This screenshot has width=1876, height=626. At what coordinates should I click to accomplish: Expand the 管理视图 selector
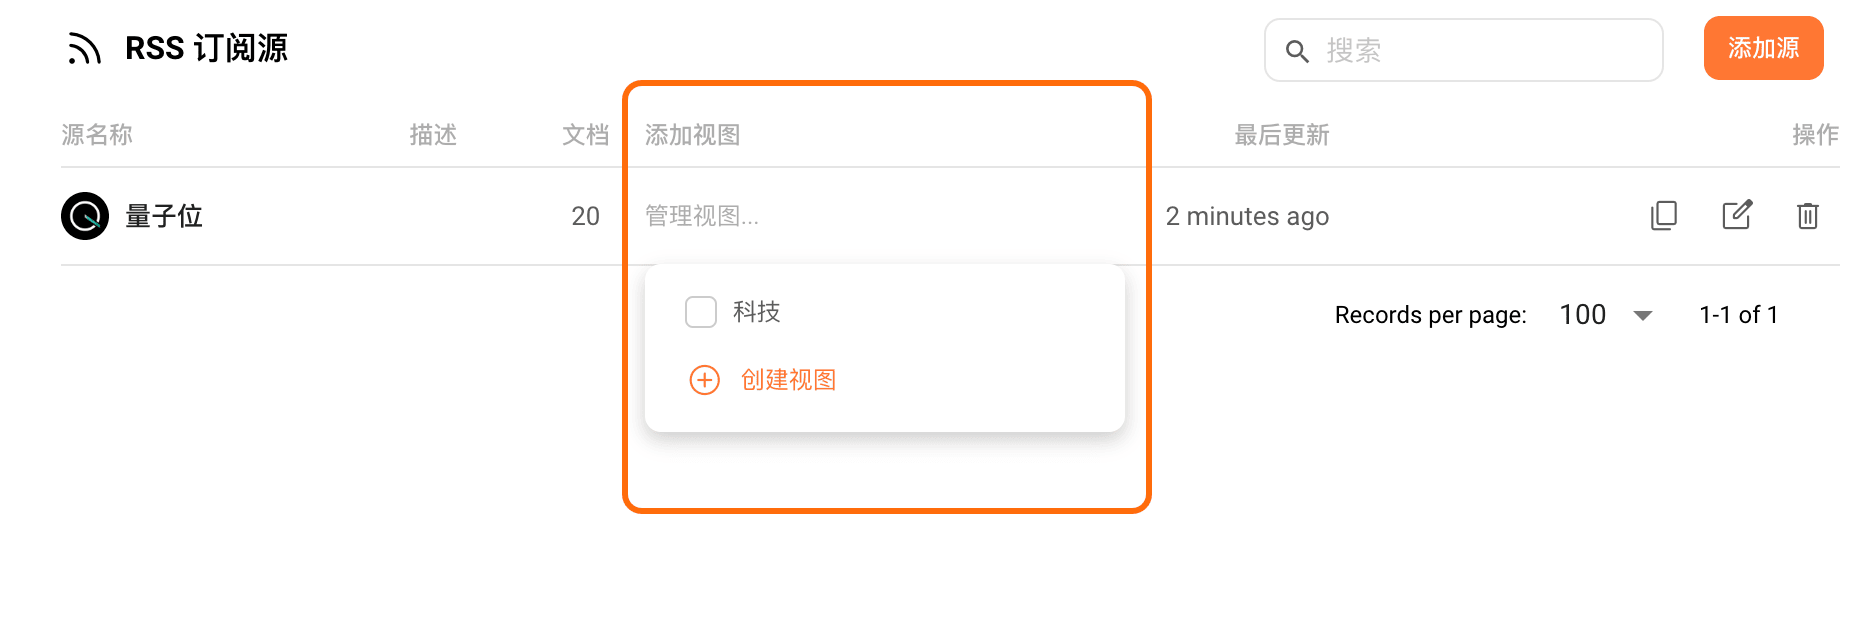[760, 216]
